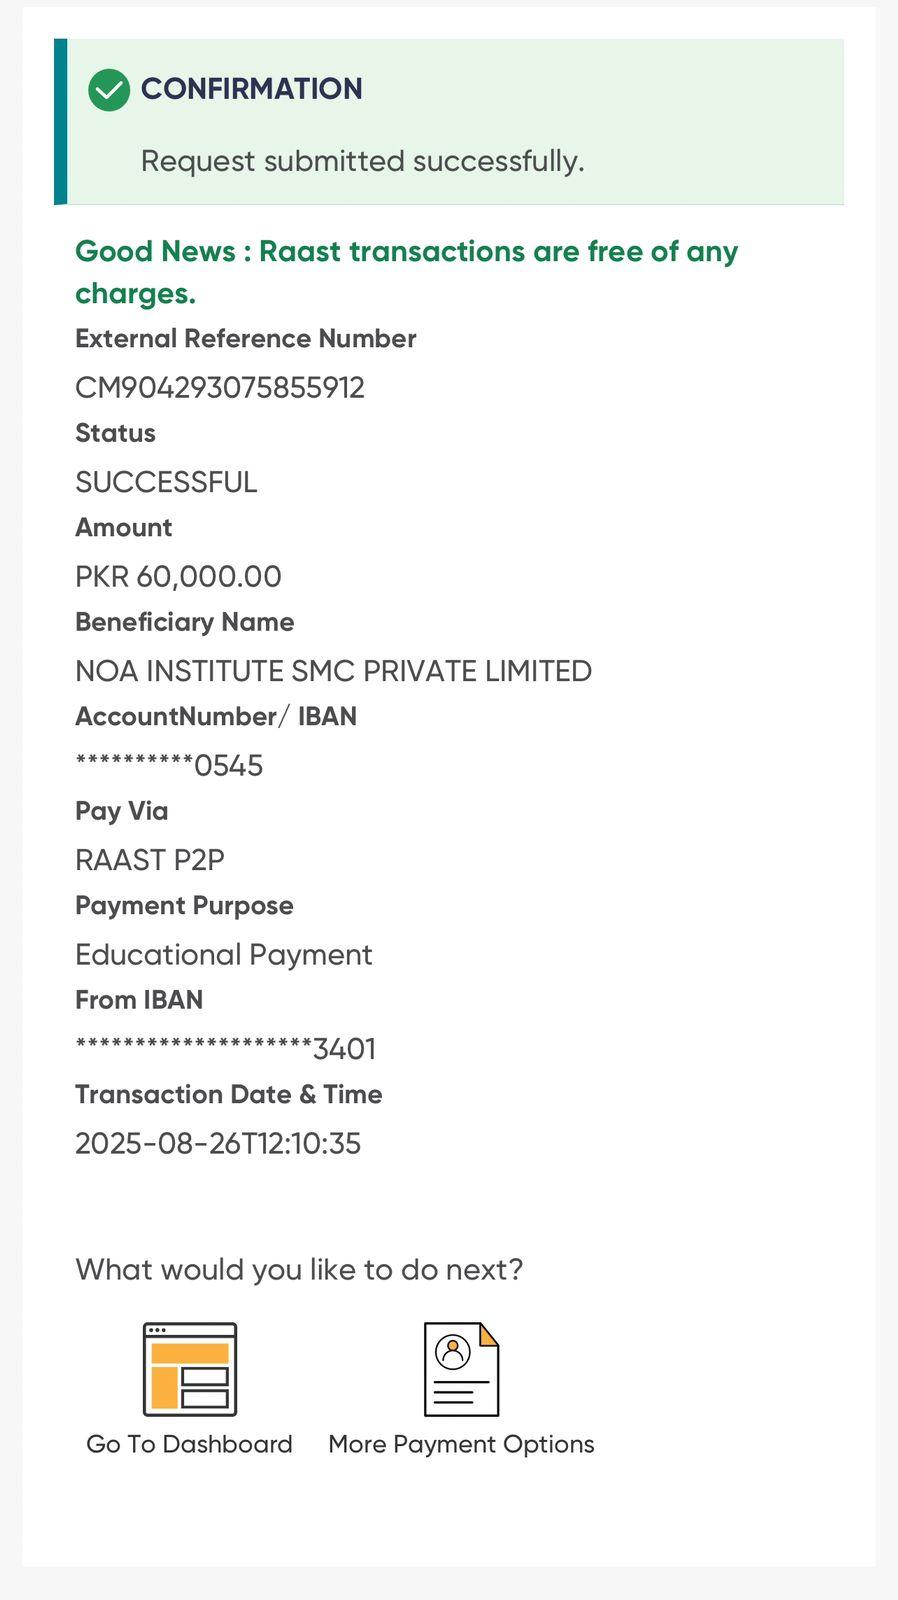898x1600 pixels.
Task: Click the More Payment Options document icon
Action: coord(461,1369)
